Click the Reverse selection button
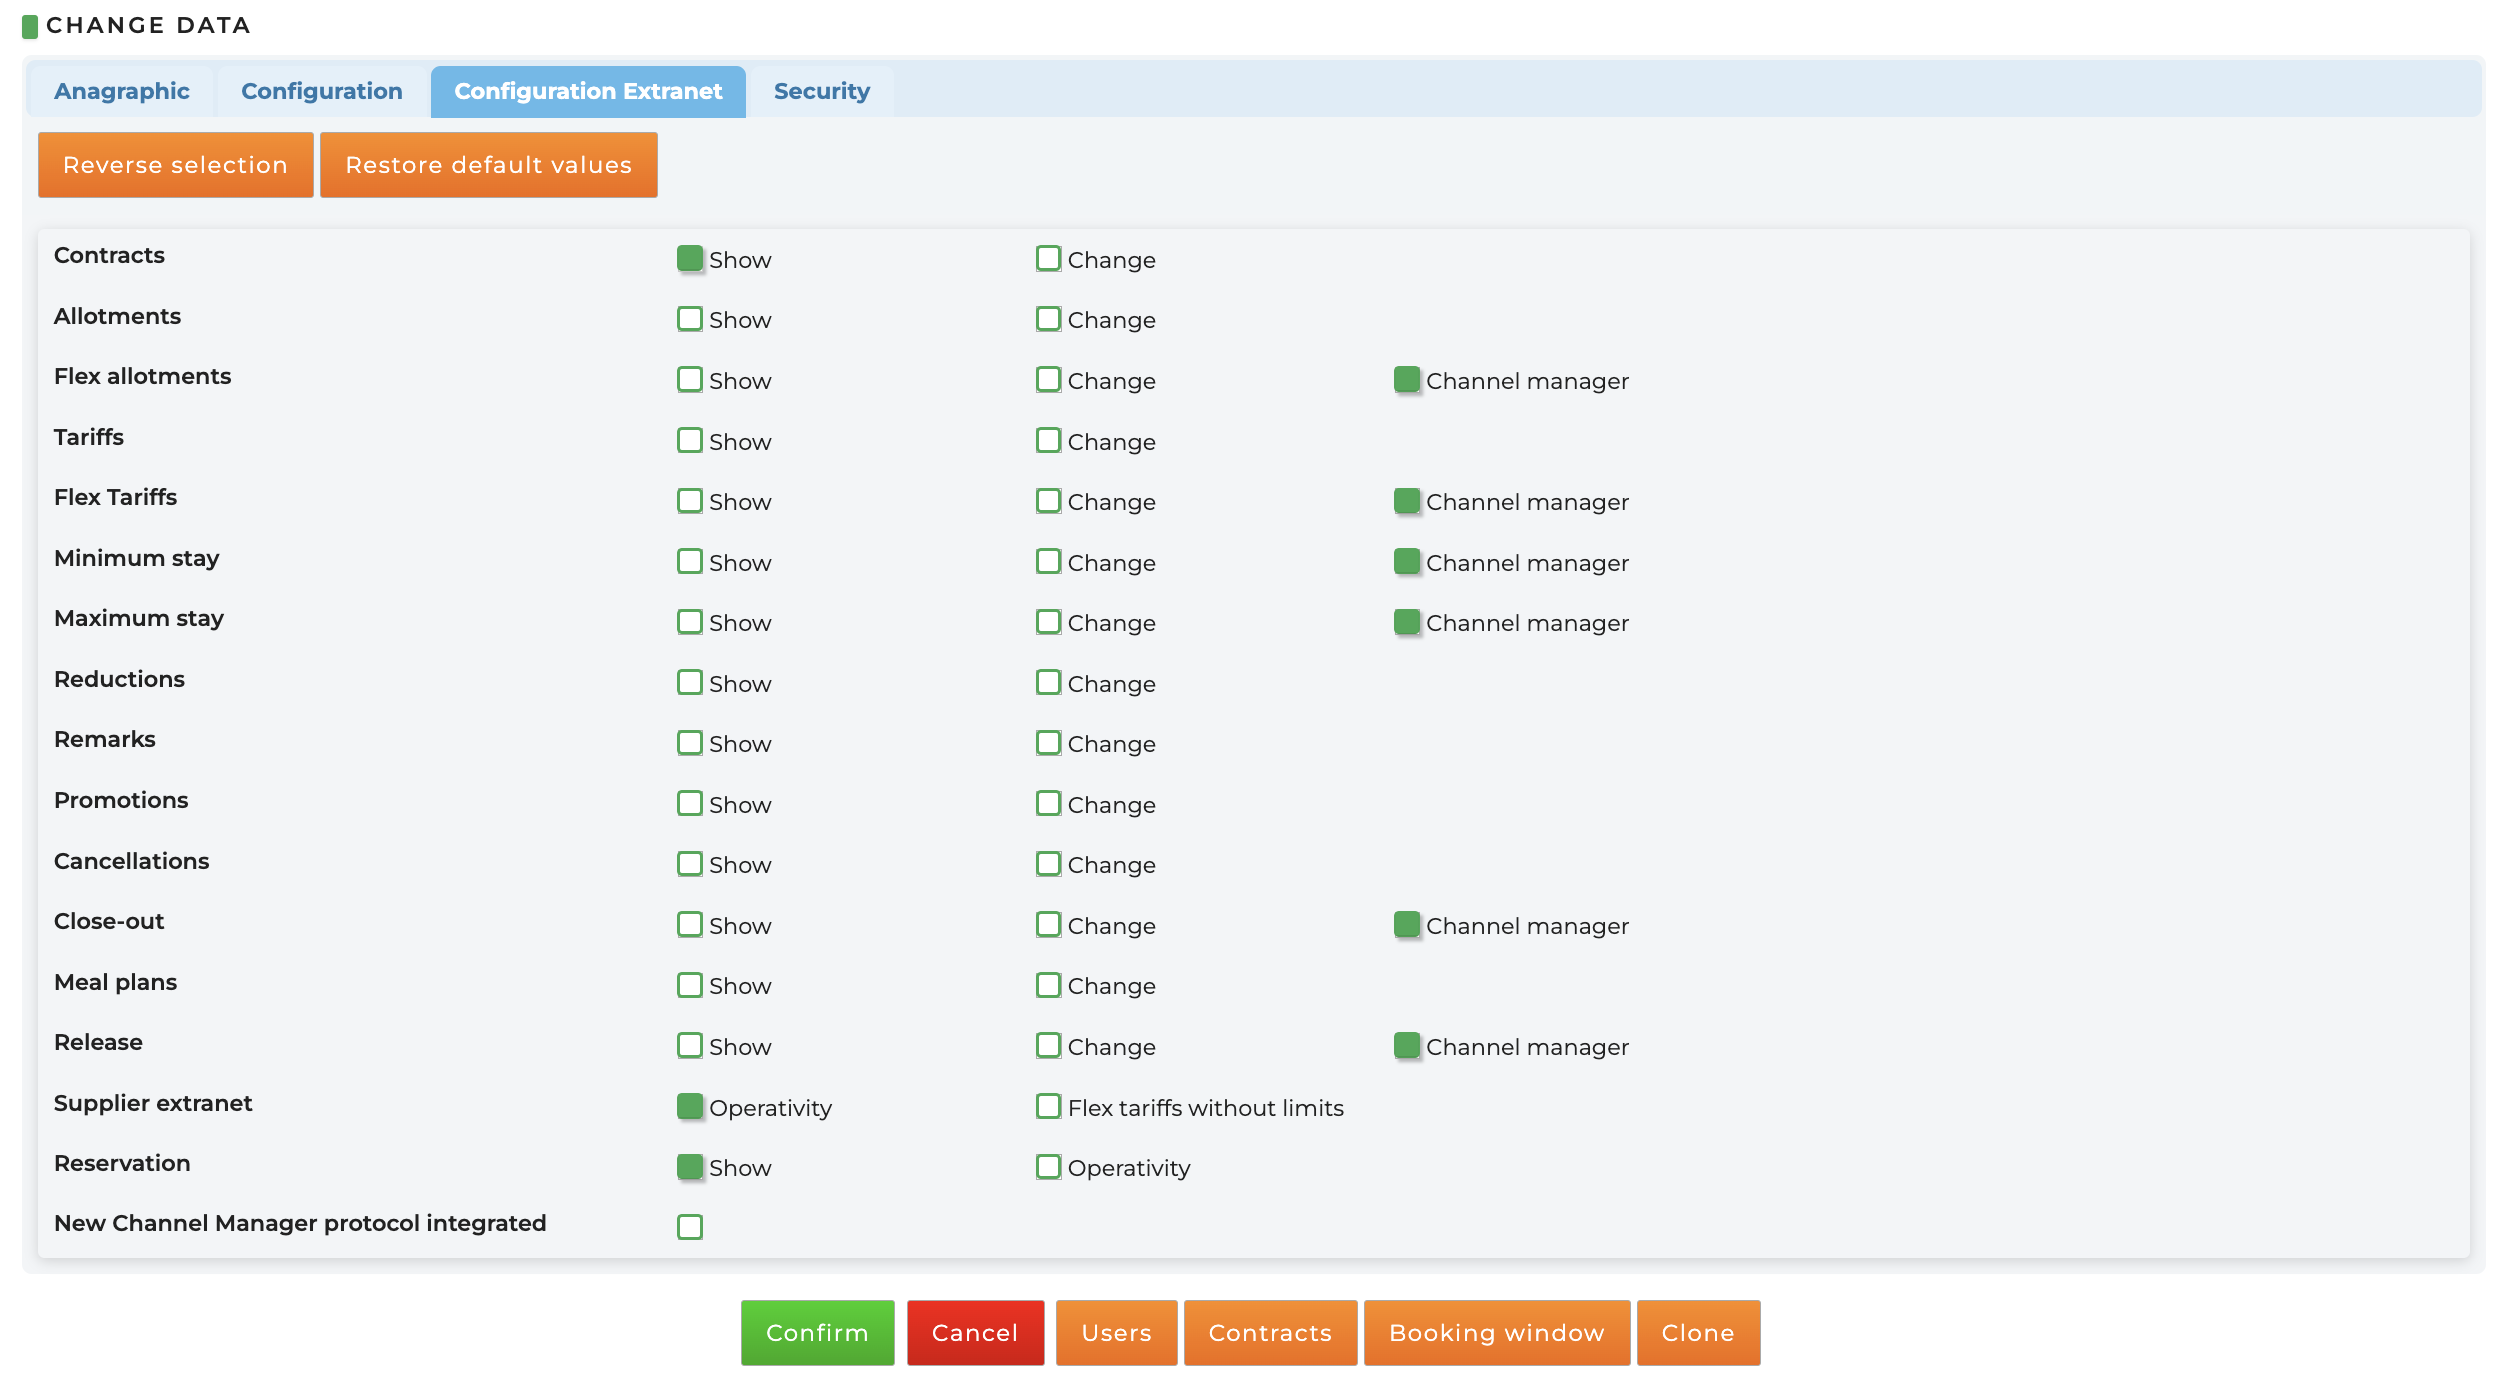 (x=175, y=164)
